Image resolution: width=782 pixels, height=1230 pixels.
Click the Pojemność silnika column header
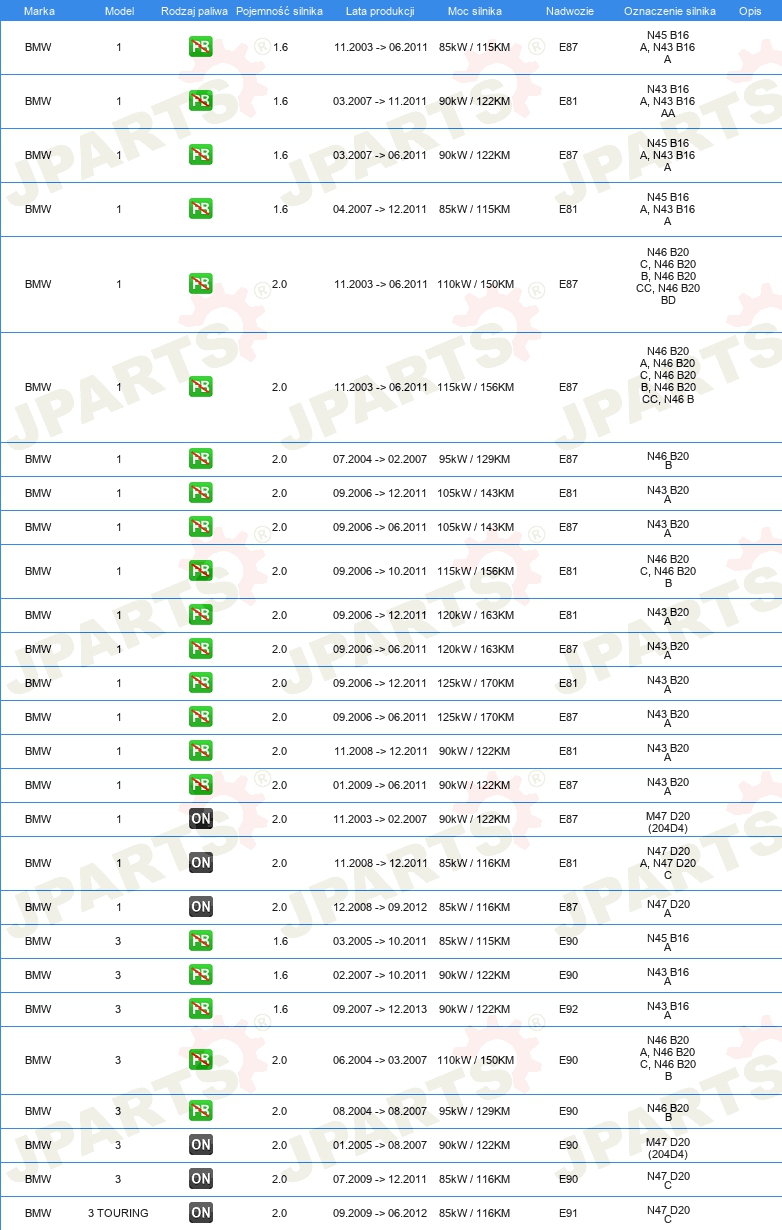[x=279, y=10]
